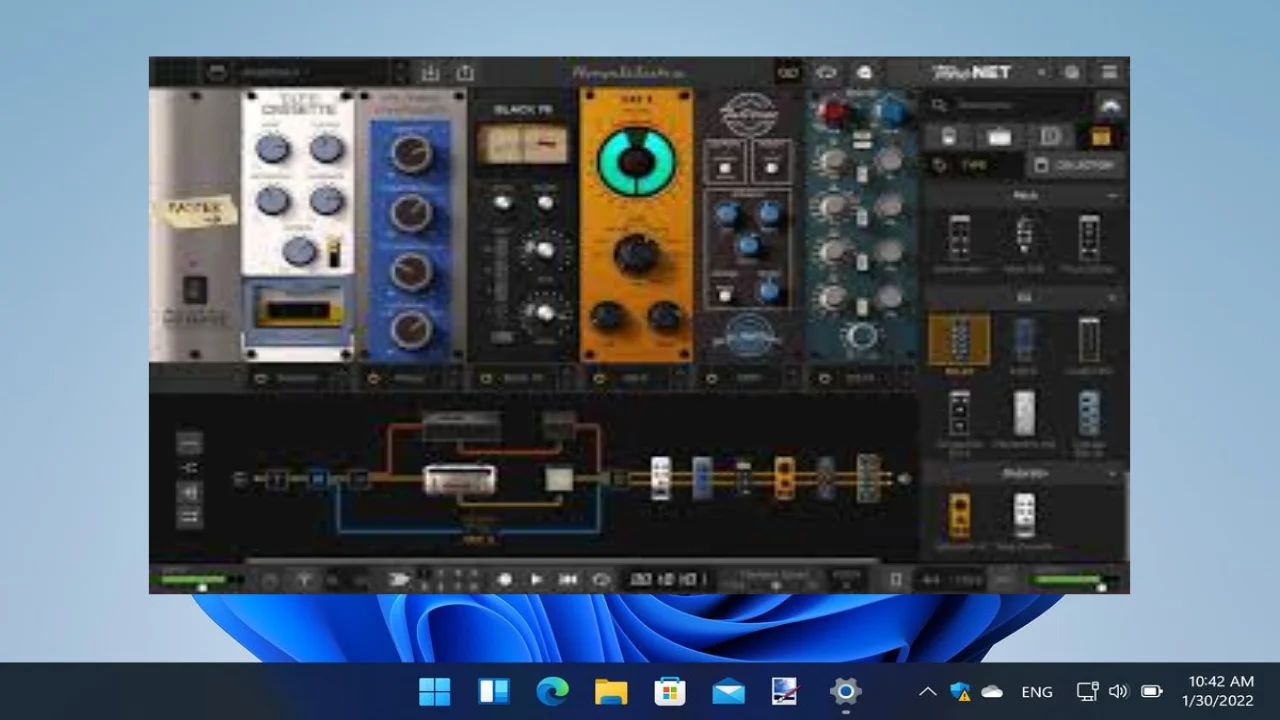Open the ToneNET logo button
This screenshot has width=1280, height=720.
click(971, 72)
